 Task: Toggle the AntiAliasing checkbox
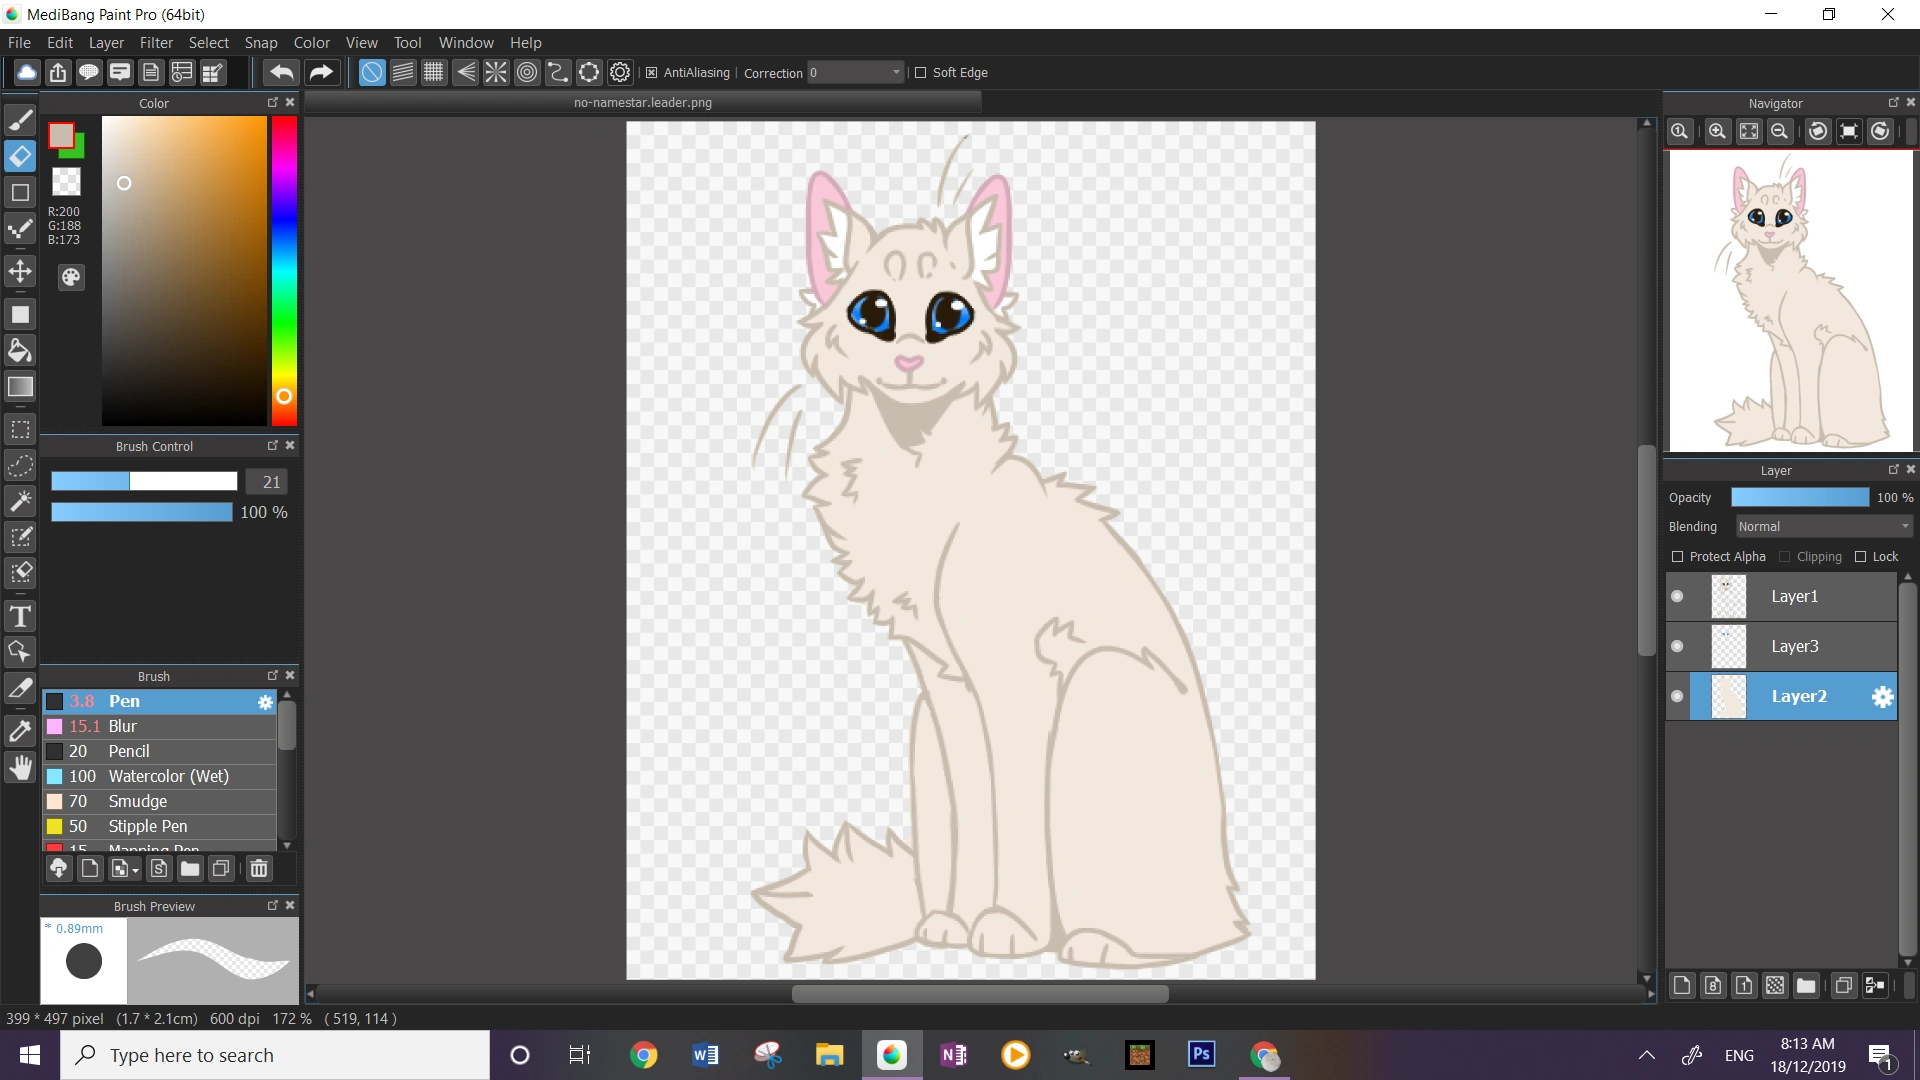pos(652,72)
